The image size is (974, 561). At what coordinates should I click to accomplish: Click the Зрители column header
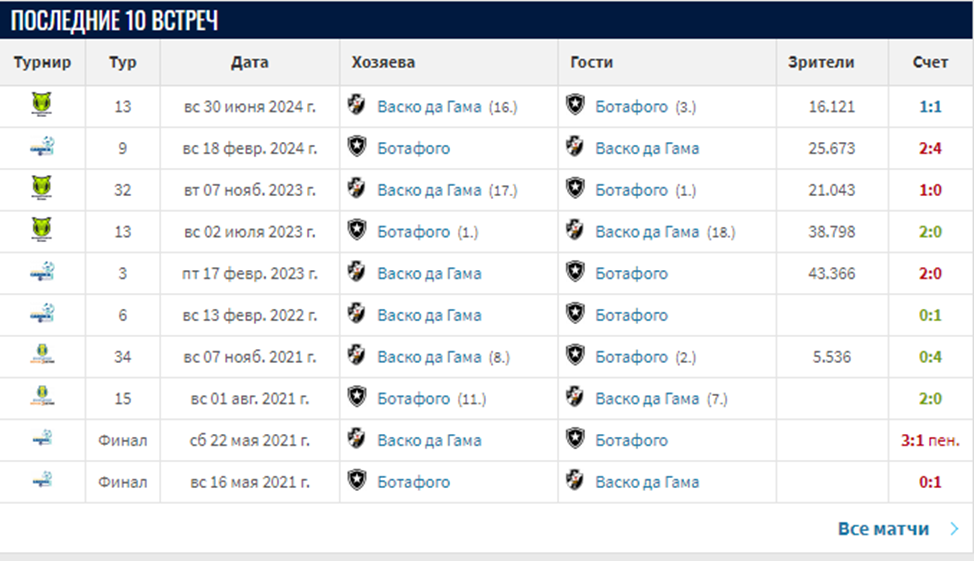pyautogui.click(x=821, y=62)
